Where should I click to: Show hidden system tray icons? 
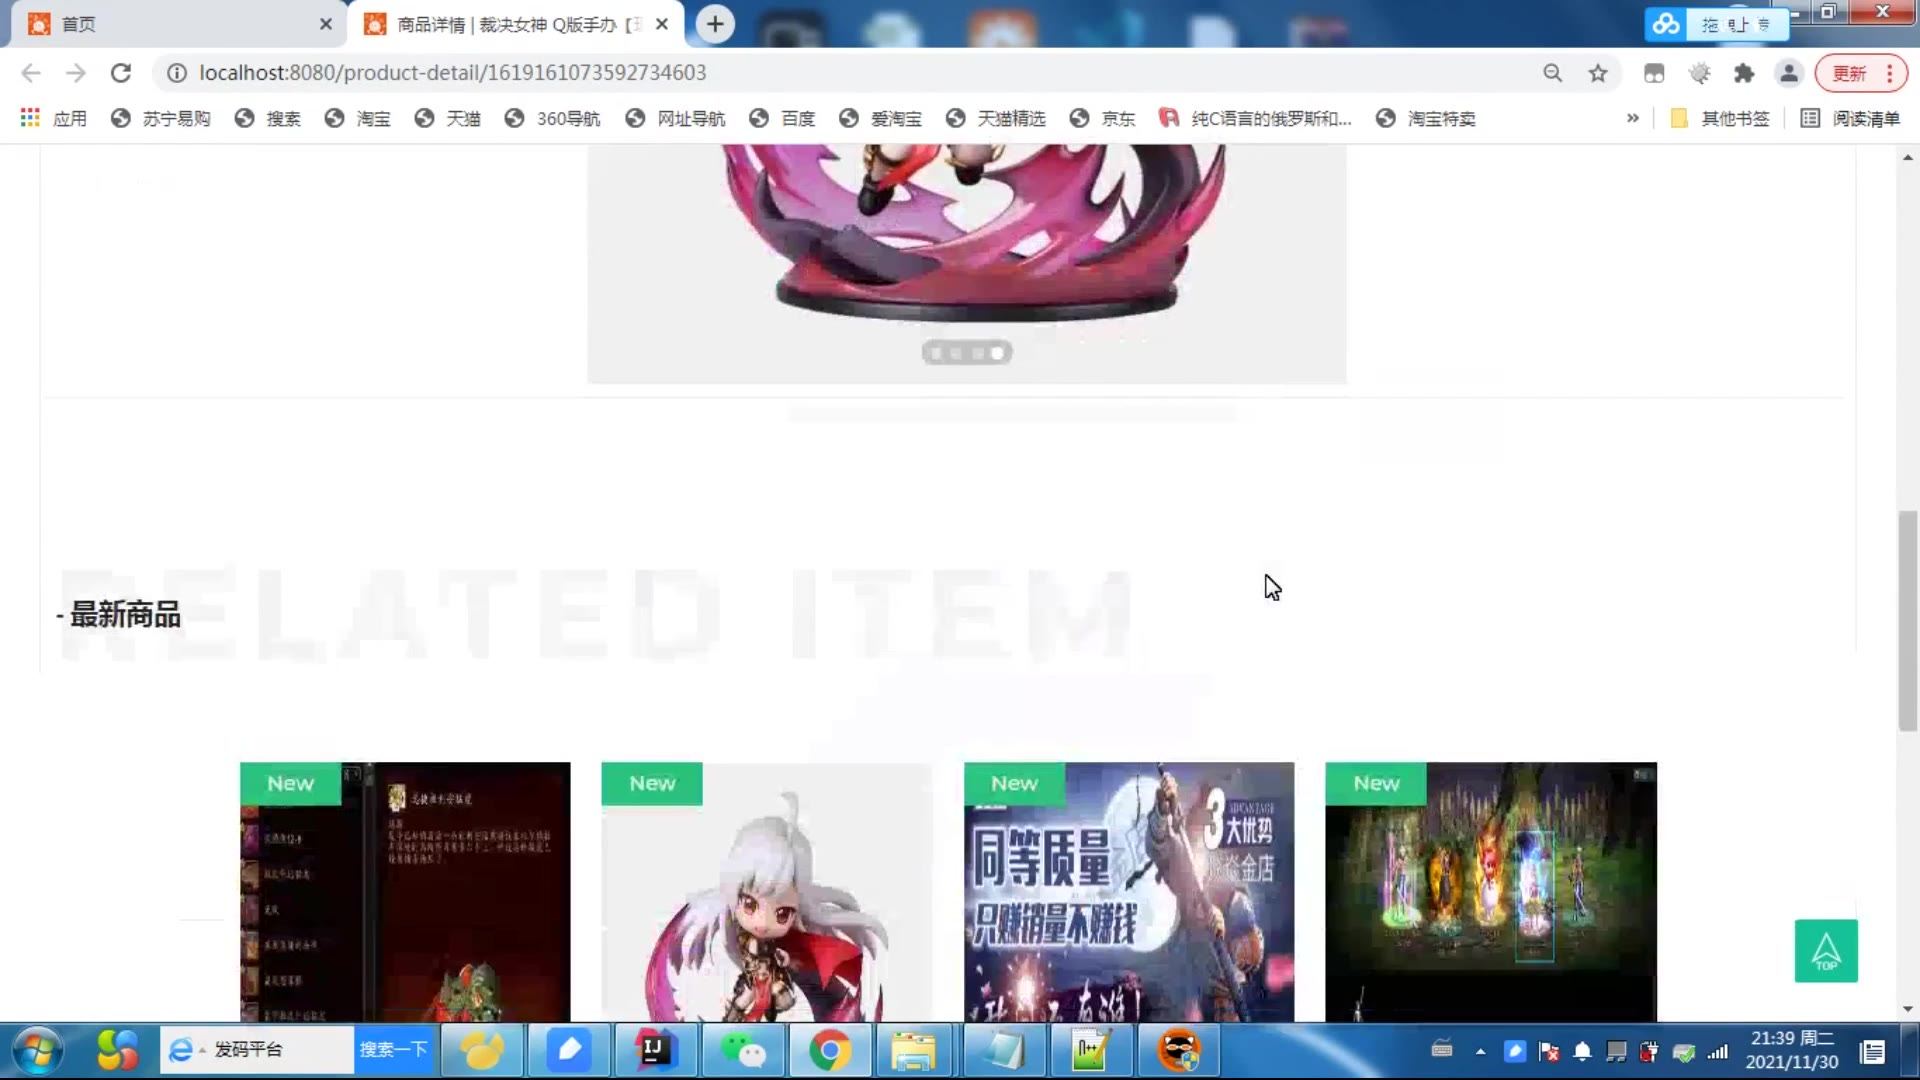coord(1480,1051)
